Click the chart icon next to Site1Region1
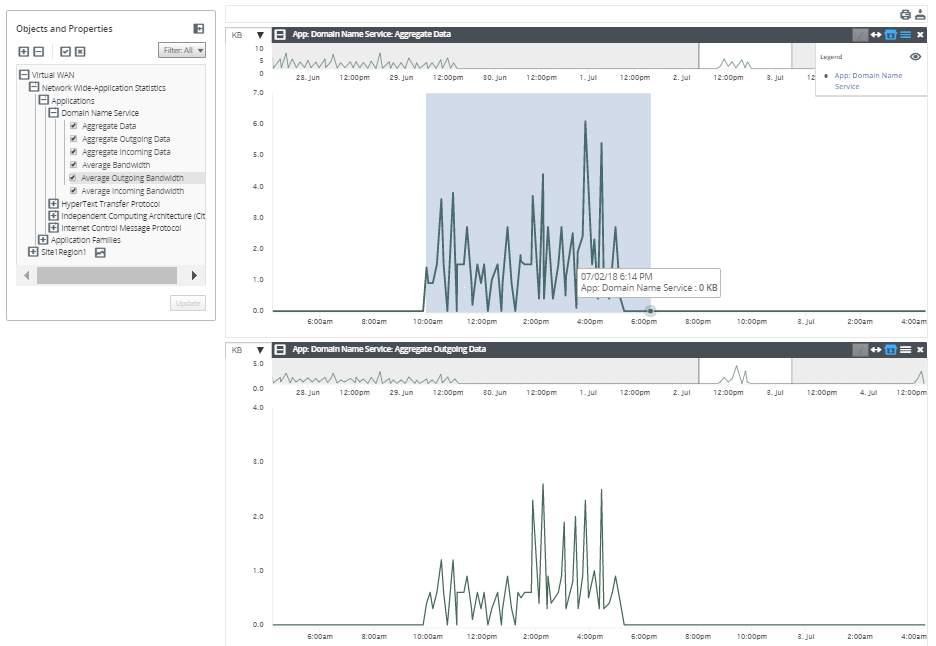 click(x=100, y=253)
